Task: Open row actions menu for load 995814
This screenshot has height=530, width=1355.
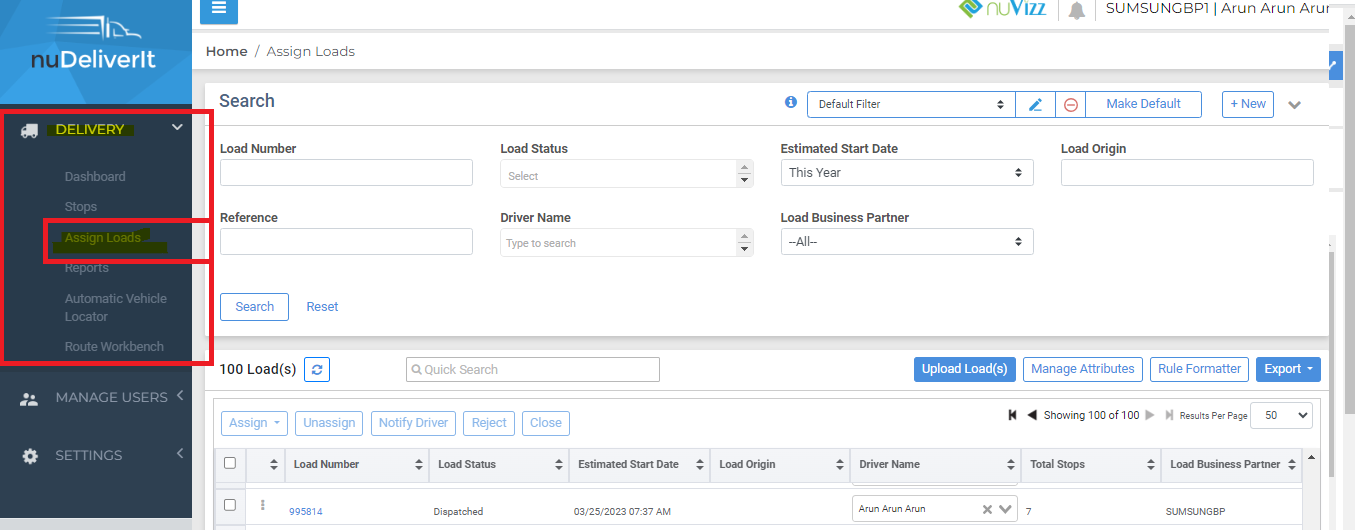Action: [x=263, y=506]
